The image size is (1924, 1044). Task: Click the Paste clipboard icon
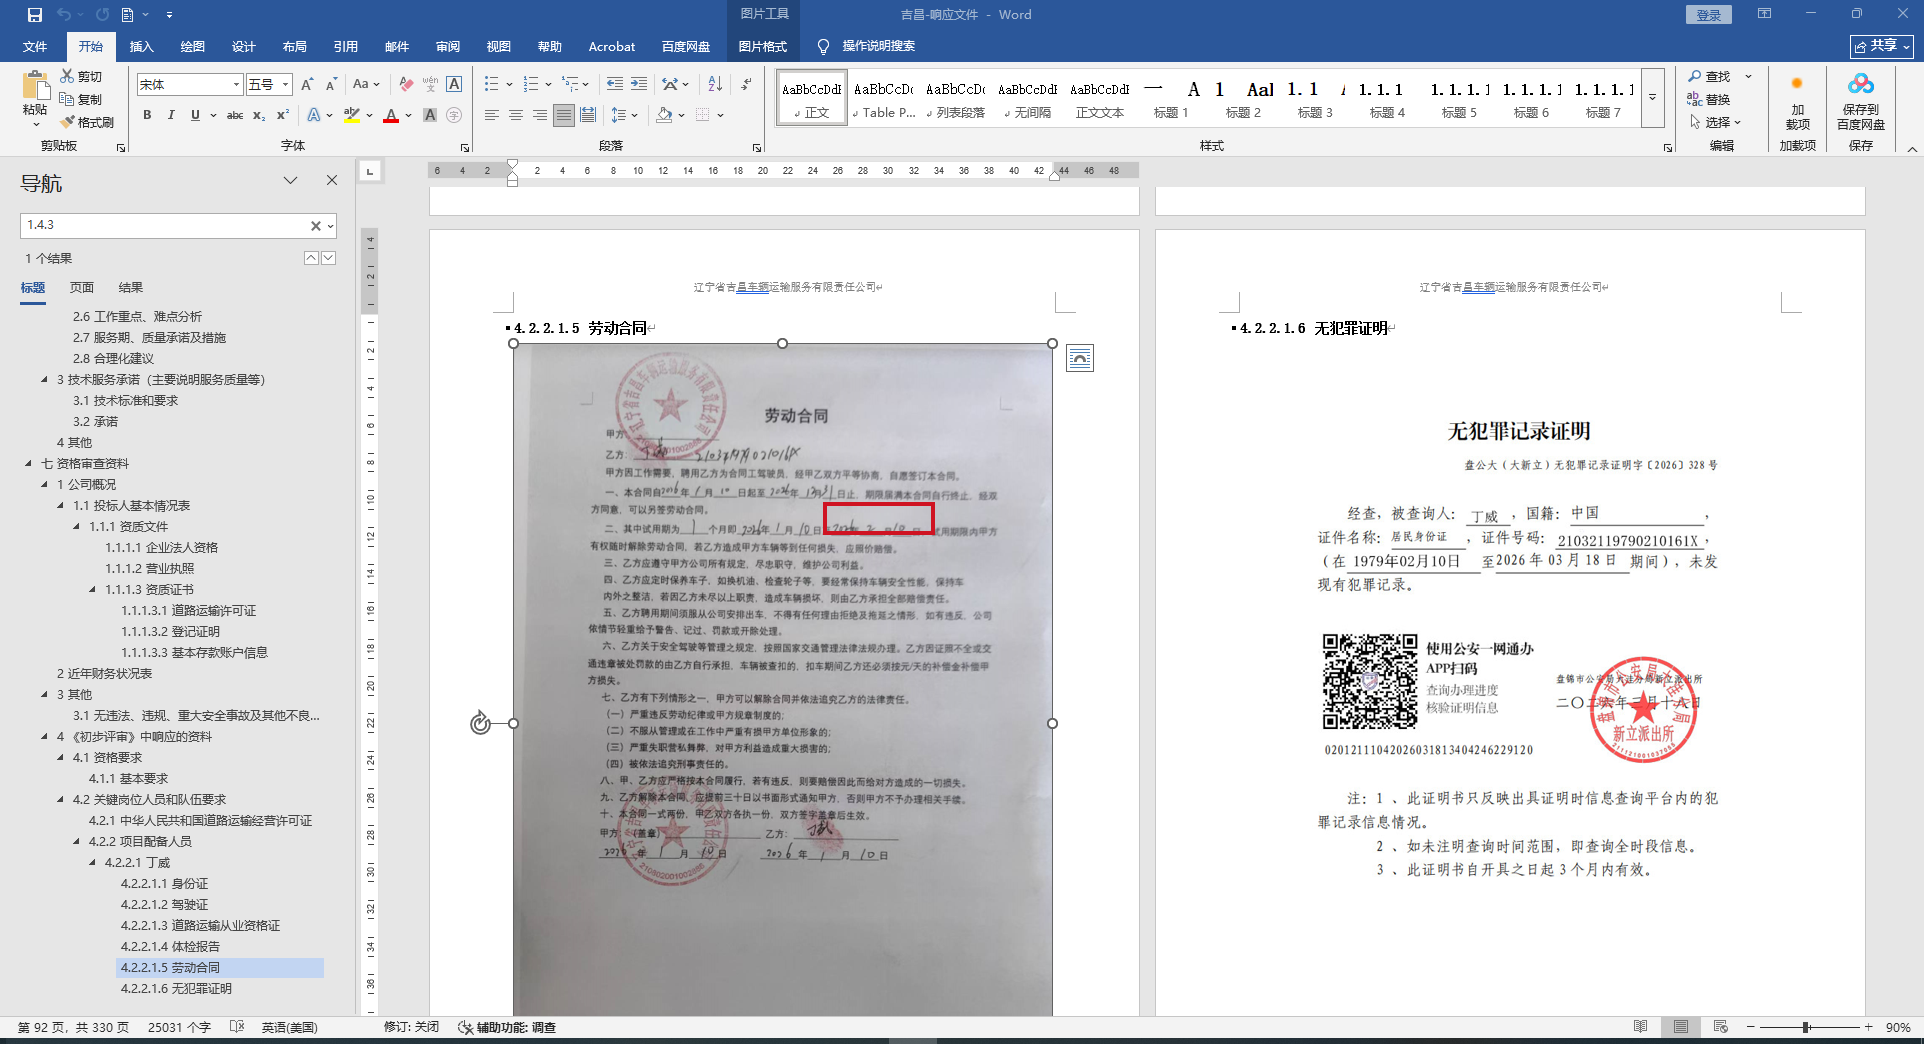coord(35,85)
